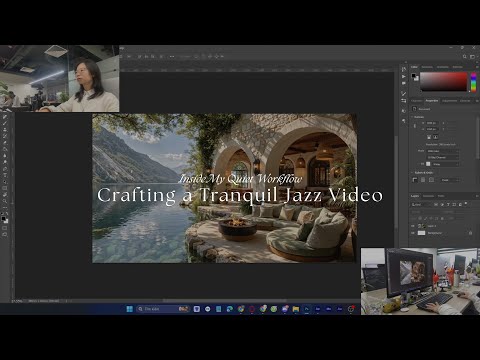Select the Eraser tool
480x360 pixels.
tap(5, 142)
